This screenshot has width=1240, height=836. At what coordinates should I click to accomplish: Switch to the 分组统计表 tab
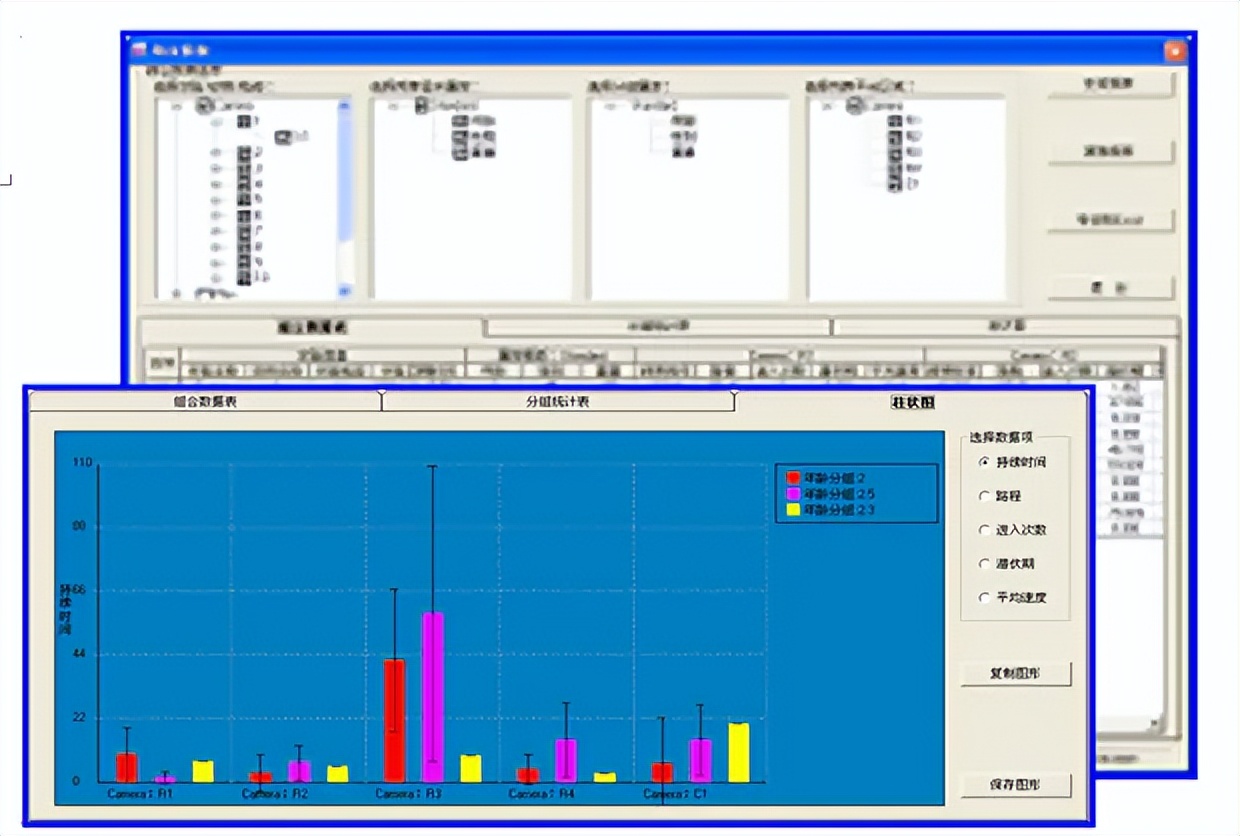click(557, 399)
